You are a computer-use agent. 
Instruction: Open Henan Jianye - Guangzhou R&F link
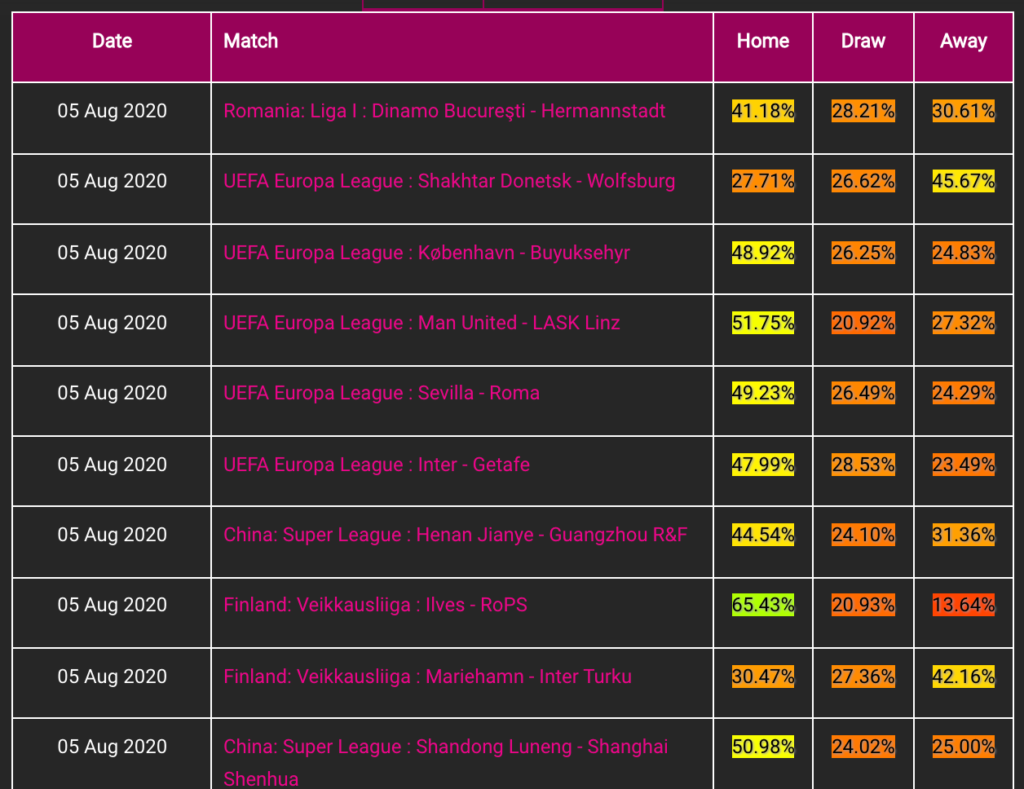455,535
